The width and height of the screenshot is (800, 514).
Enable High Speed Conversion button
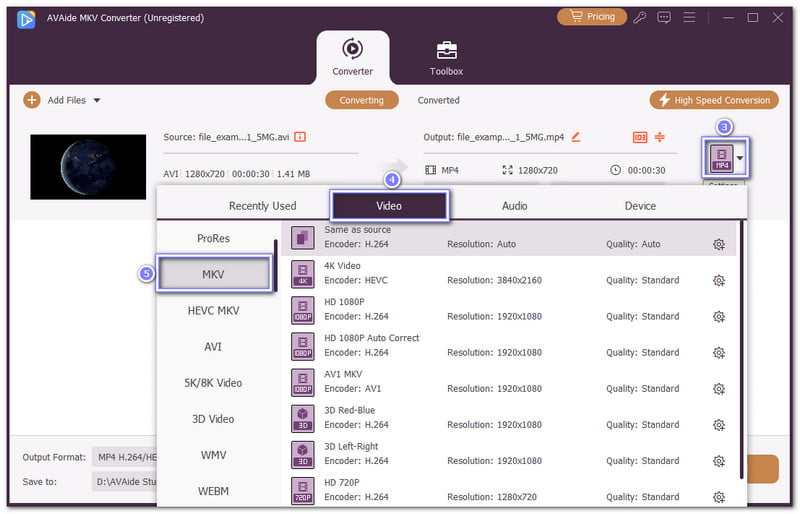pos(714,100)
